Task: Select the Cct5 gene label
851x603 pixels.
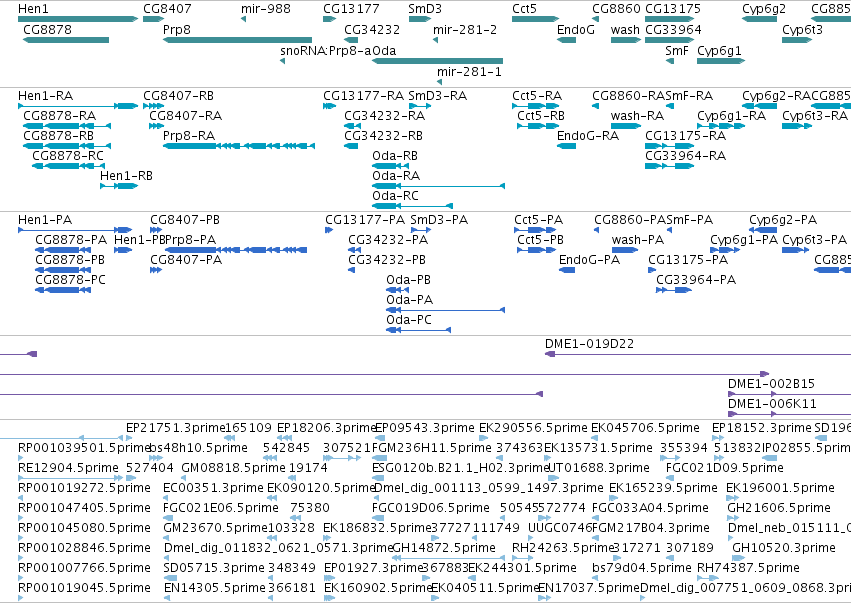Action: [x=524, y=9]
